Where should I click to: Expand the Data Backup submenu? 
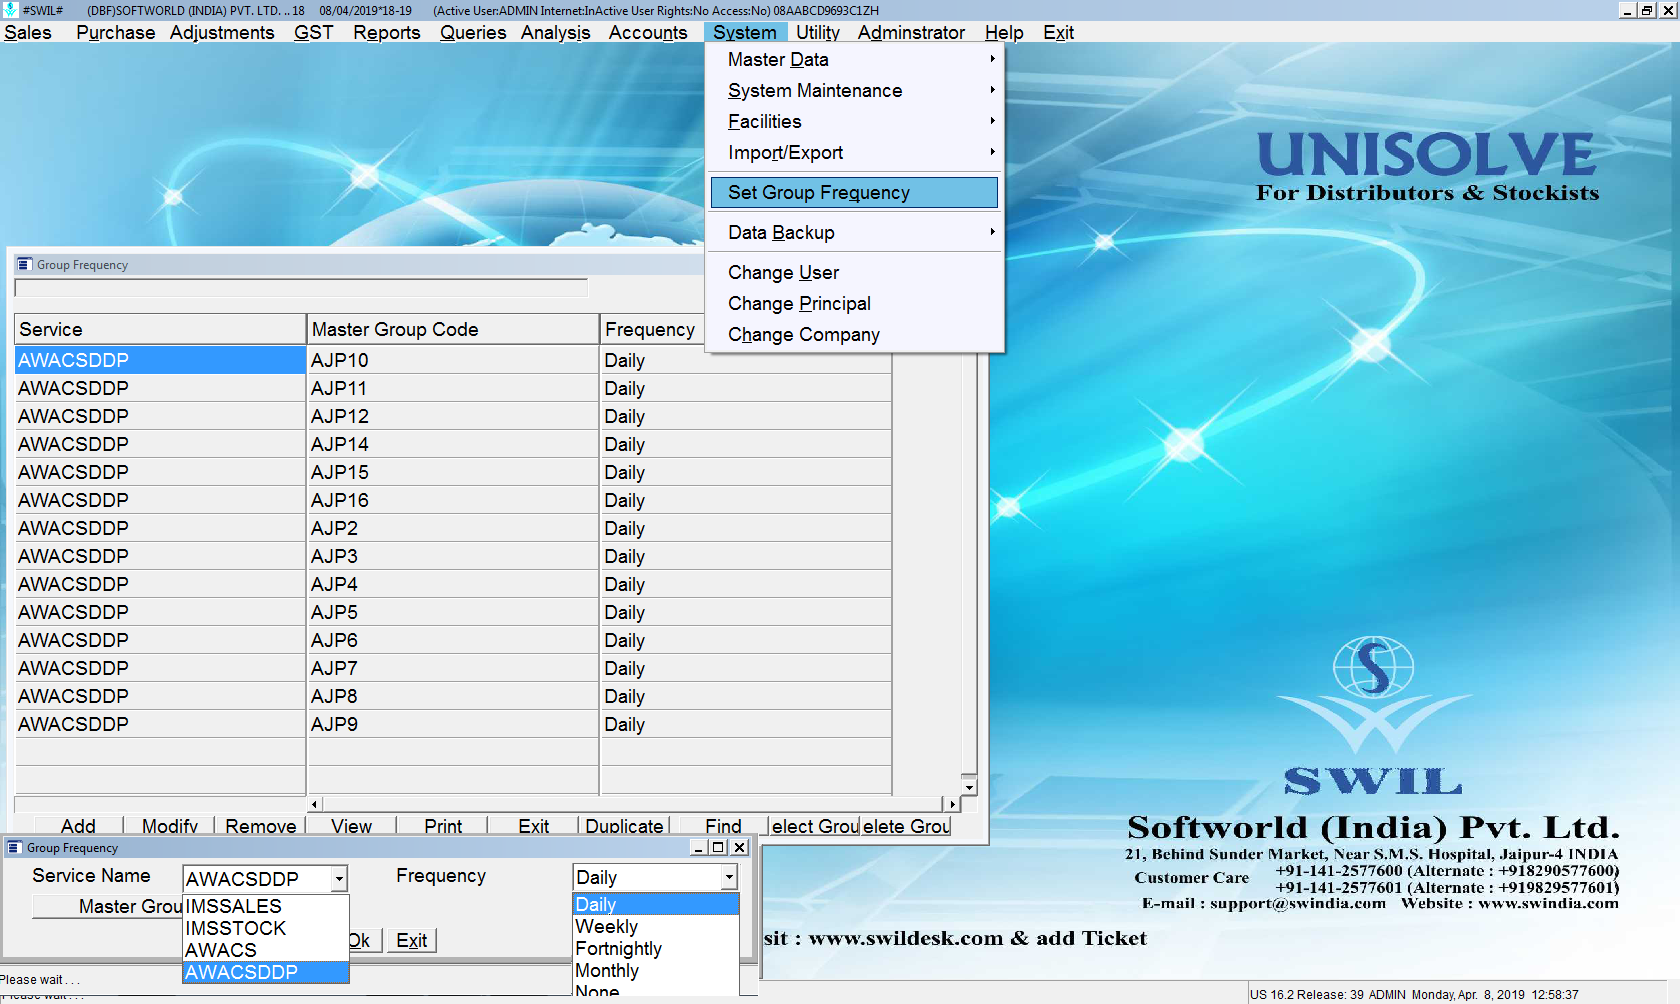[x=854, y=233]
